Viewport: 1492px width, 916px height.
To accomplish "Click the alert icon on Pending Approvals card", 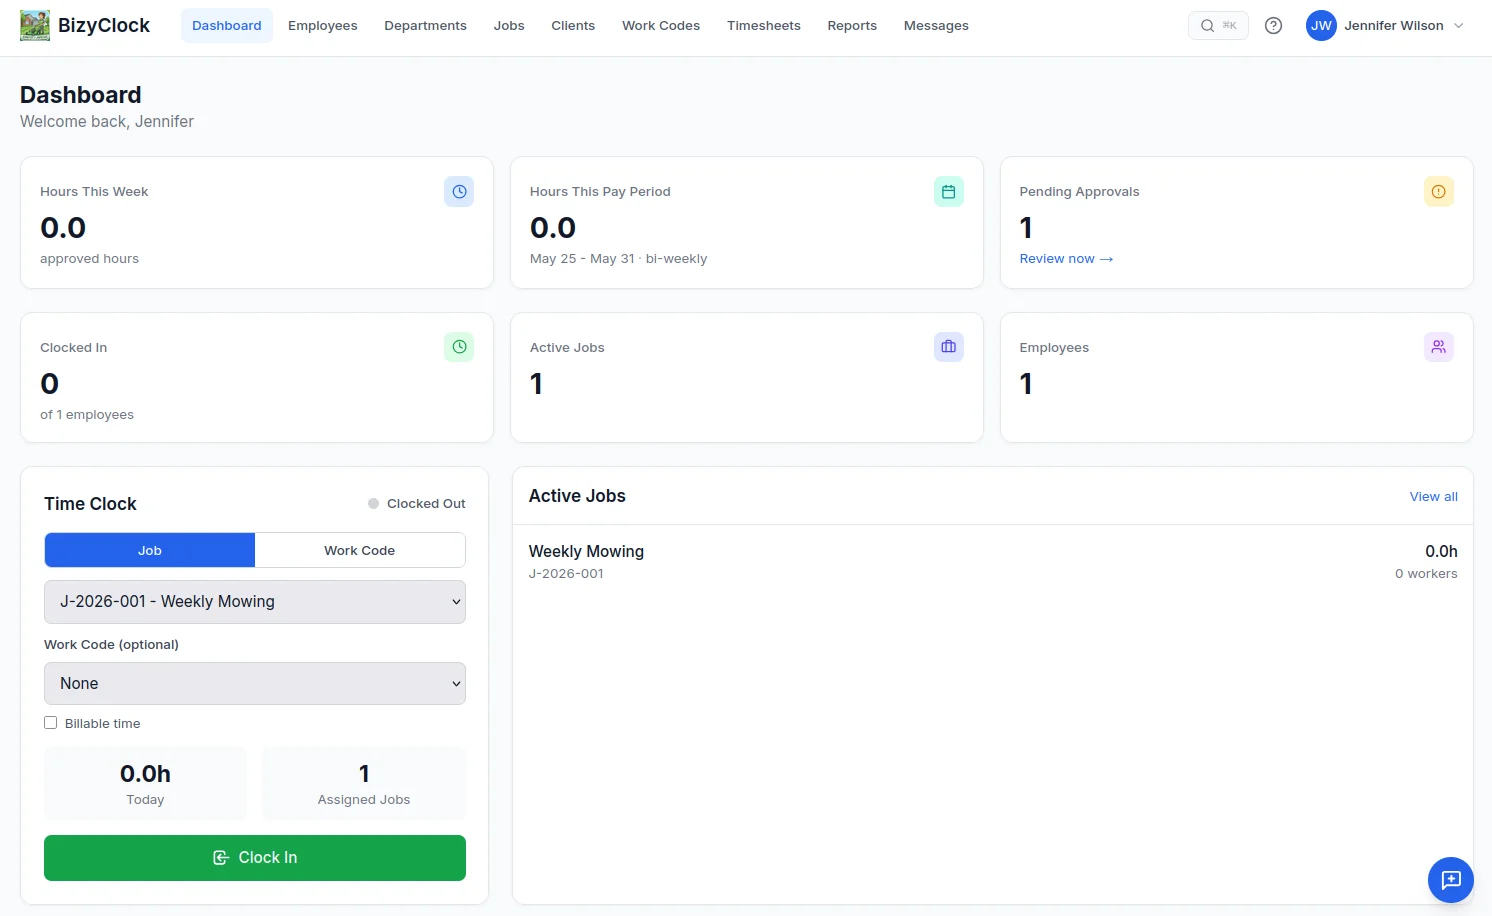I will tap(1438, 192).
